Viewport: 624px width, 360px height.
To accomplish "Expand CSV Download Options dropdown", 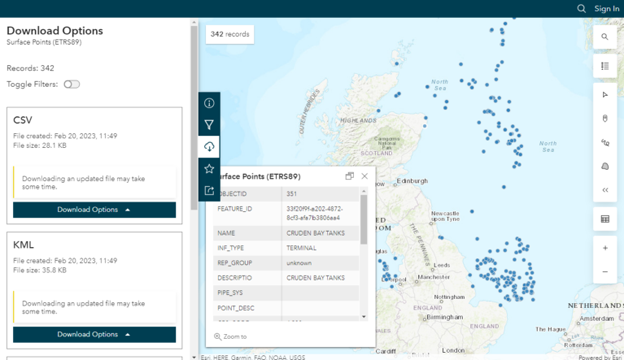I will click(x=94, y=210).
